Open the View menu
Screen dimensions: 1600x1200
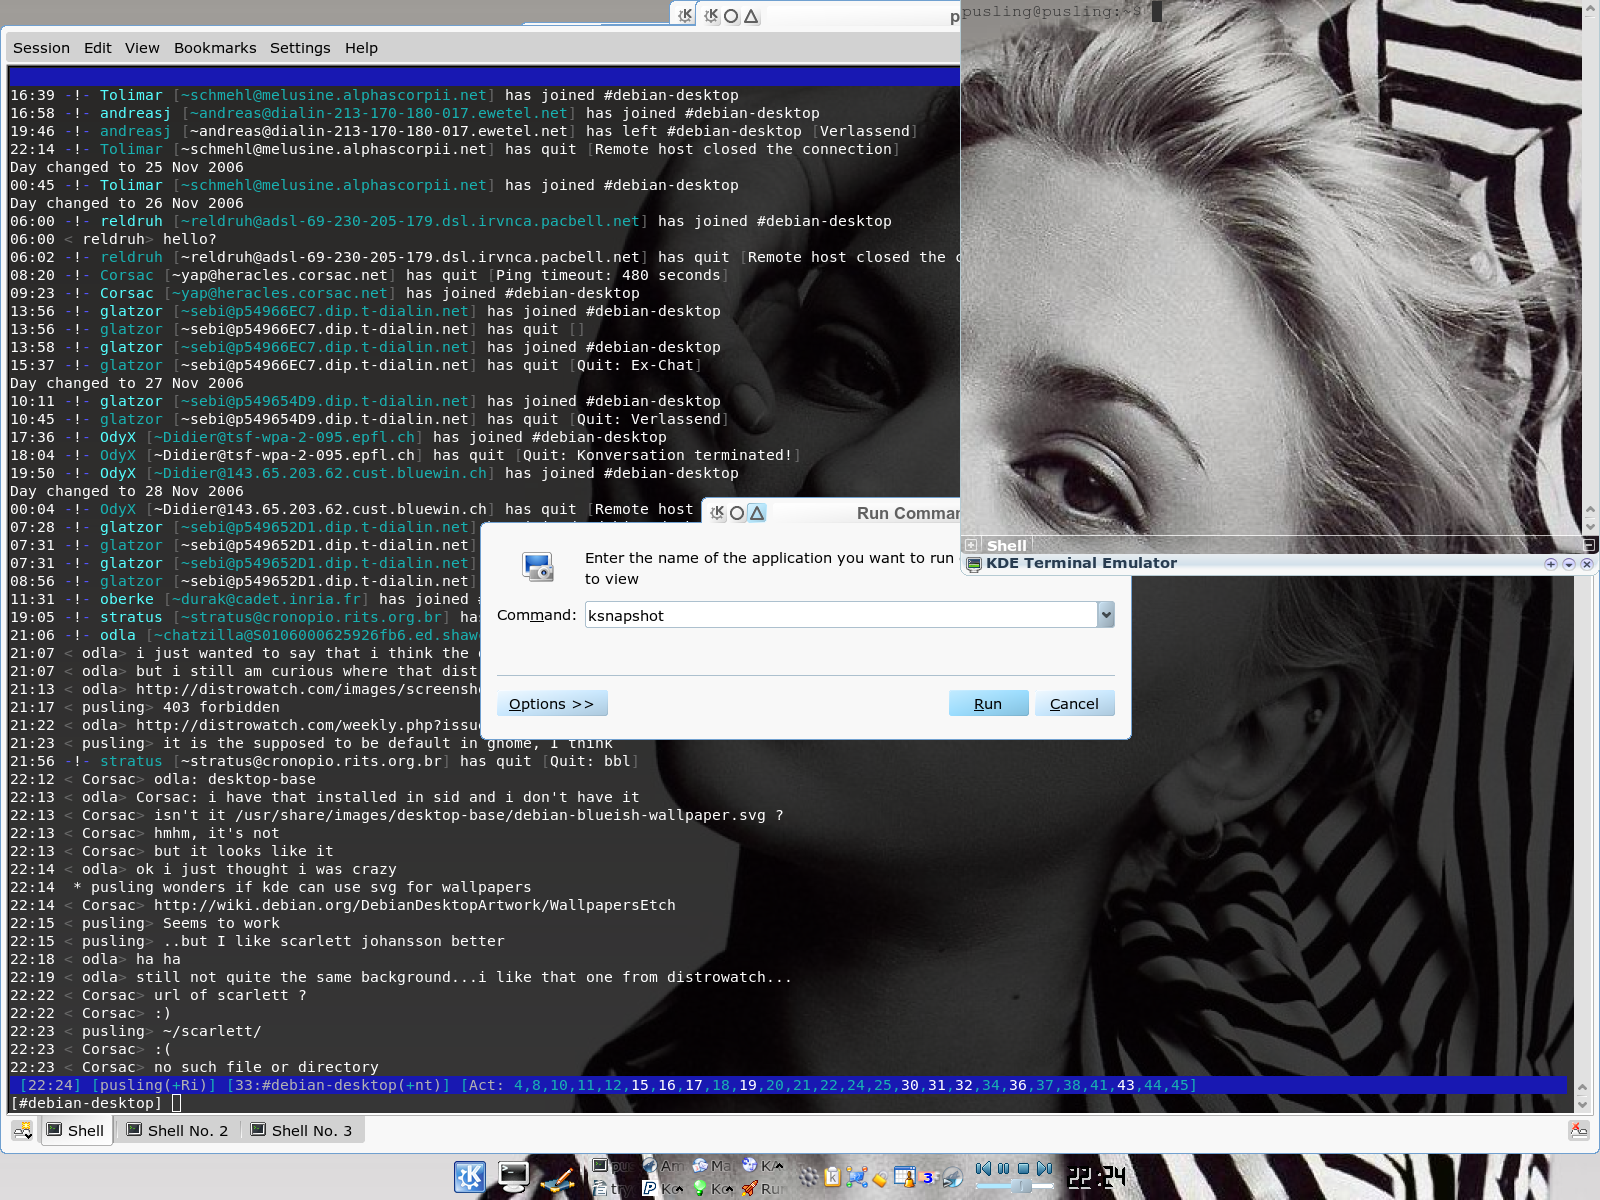pyautogui.click(x=142, y=48)
